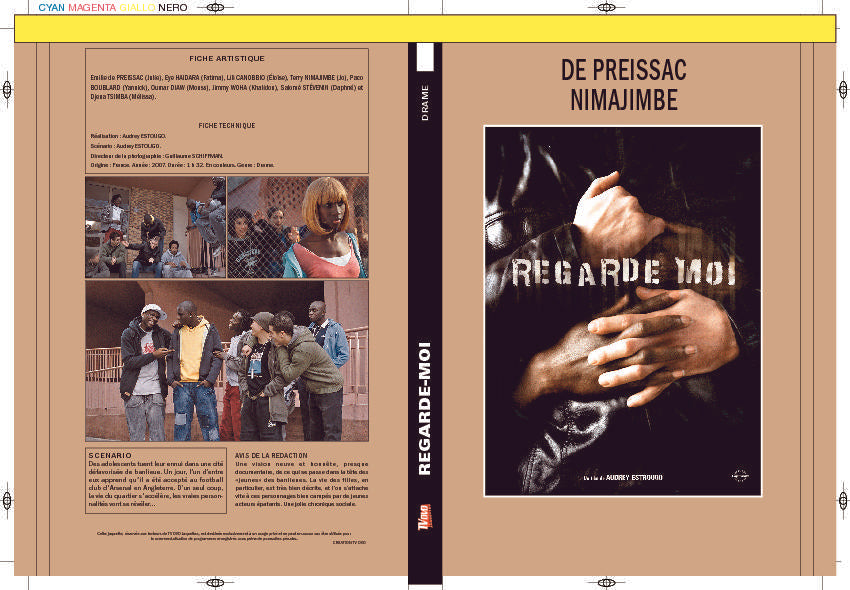Click the editorial review paragraph
This screenshot has height=590, width=850.
pos(301,484)
